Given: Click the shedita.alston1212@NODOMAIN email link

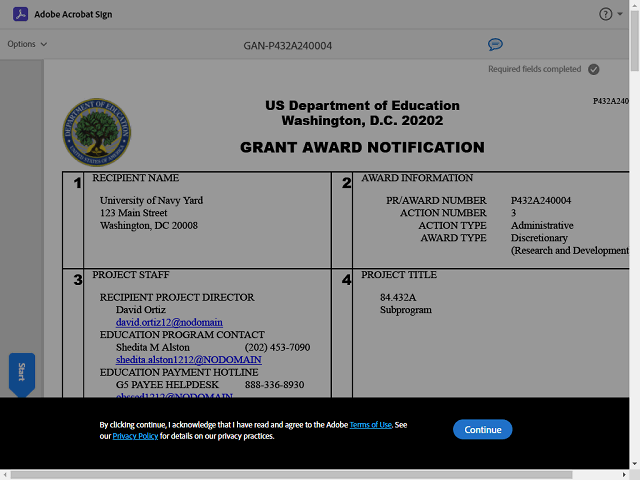Looking at the screenshot, I should coord(189,360).
